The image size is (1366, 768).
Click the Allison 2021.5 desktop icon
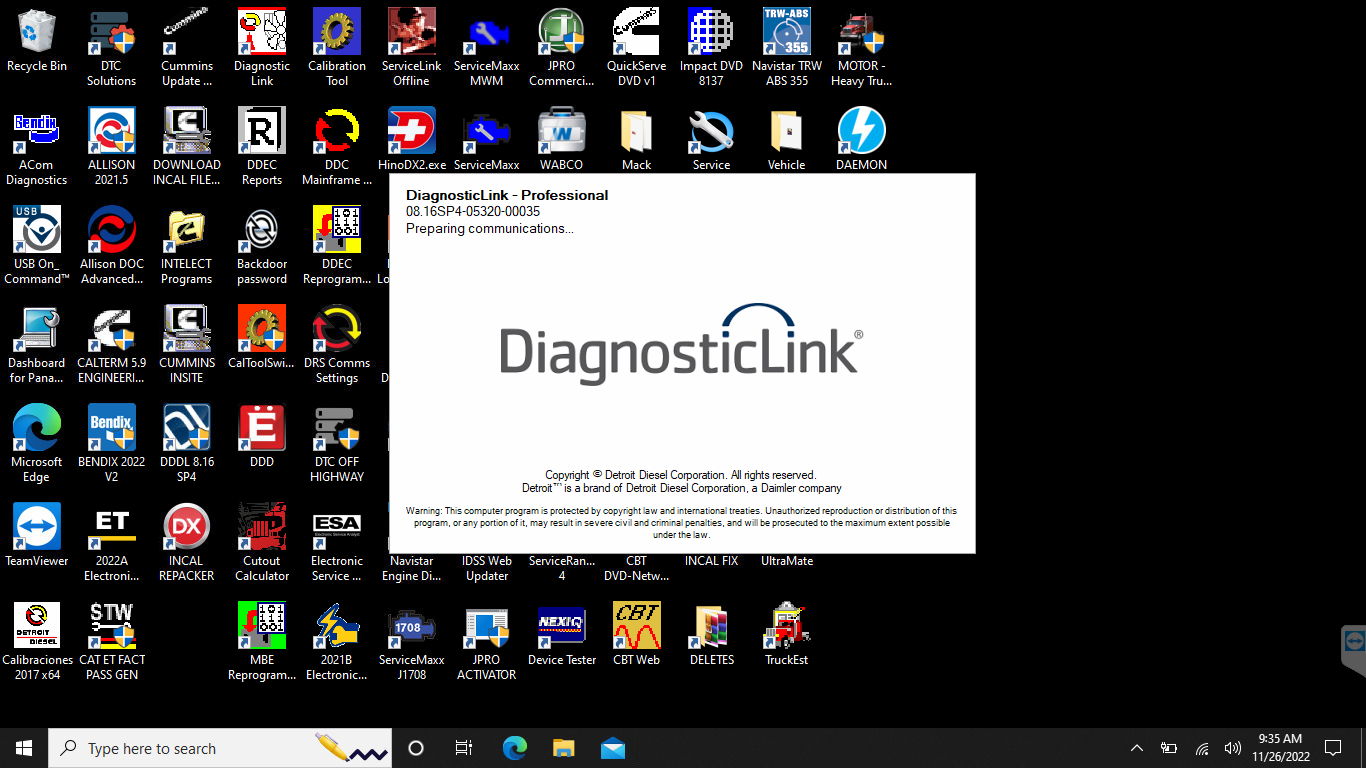[112, 132]
